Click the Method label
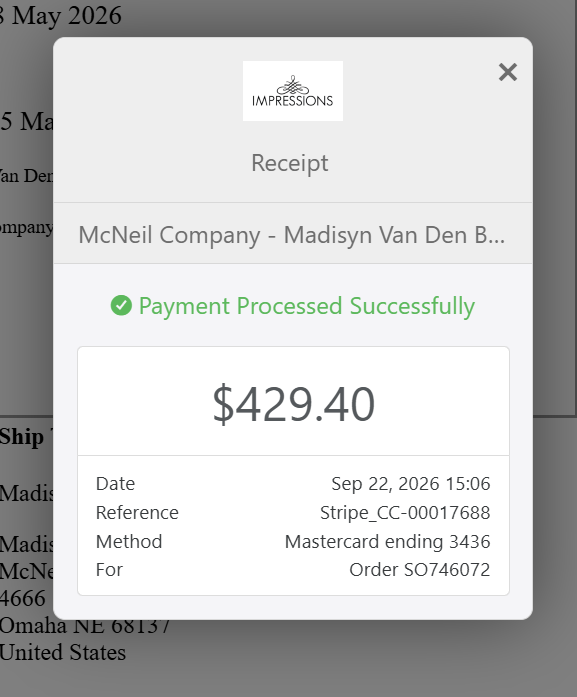Image resolution: width=577 pixels, height=697 pixels. point(129,541)
